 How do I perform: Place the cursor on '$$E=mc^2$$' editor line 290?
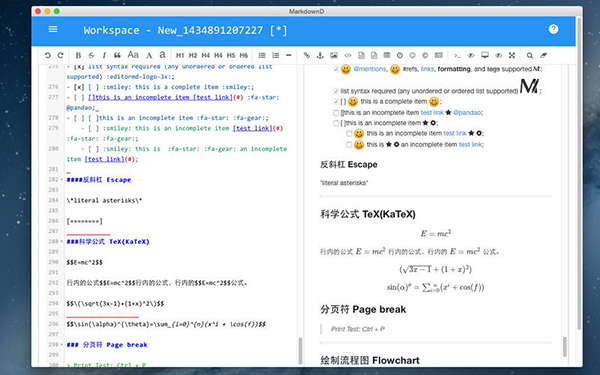click(x=85, y=262)
